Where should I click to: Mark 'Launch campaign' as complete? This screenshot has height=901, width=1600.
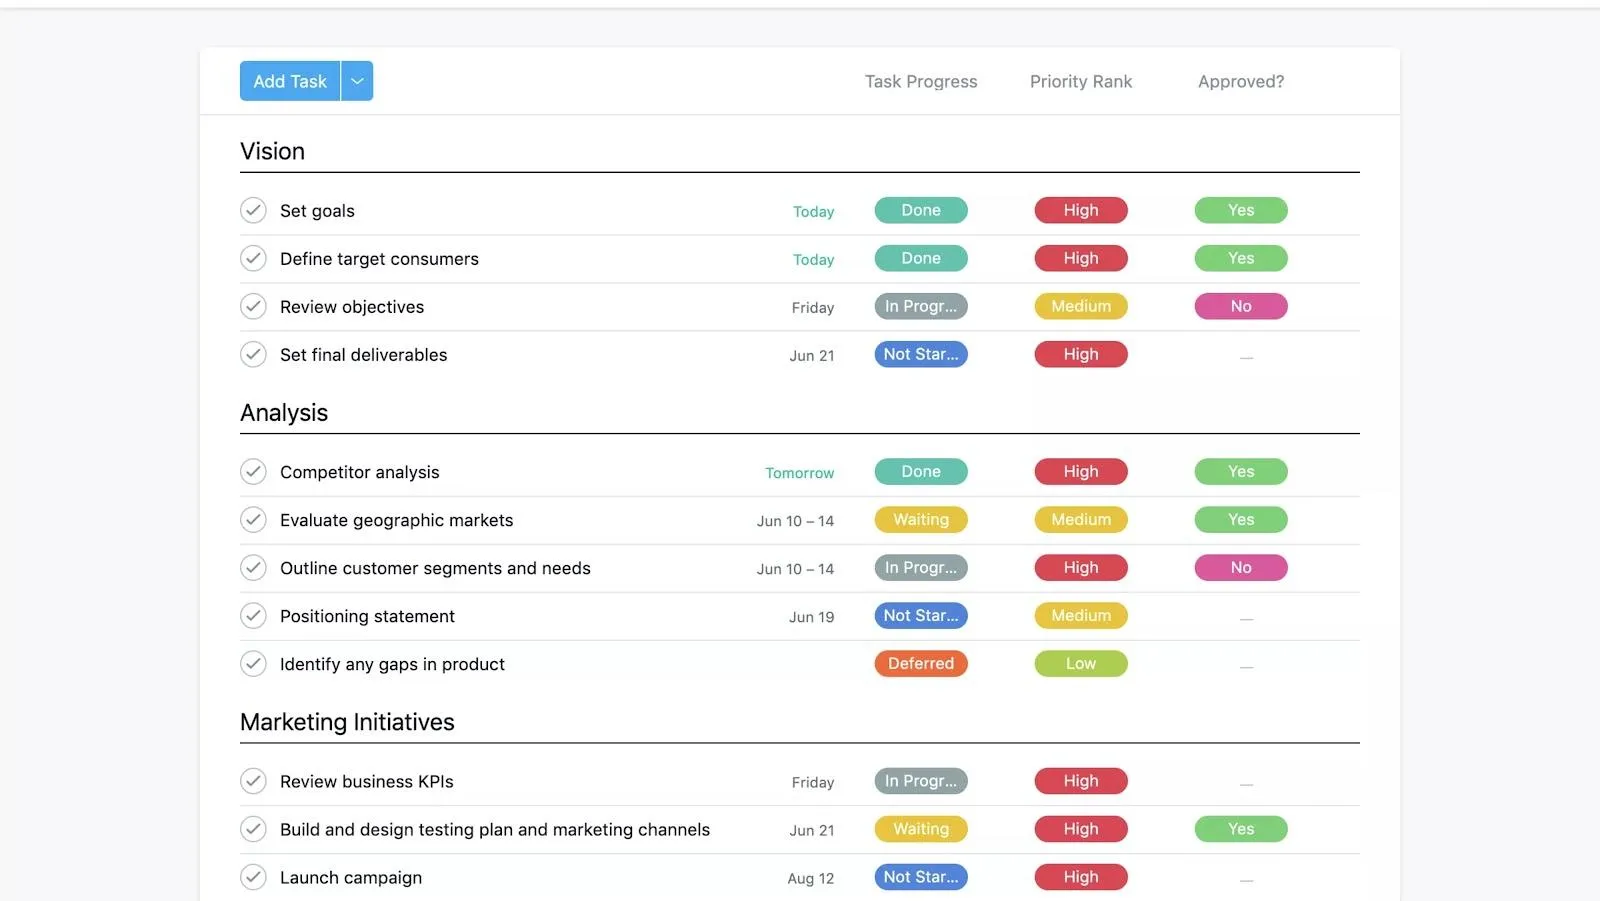(253, 877)
